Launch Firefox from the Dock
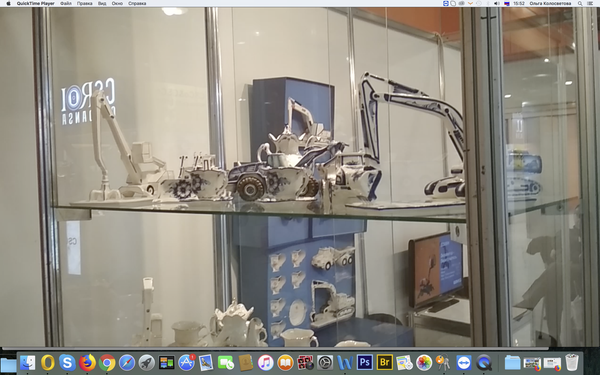The height and width of the screenshot is (375, 600). click(87, 362)
